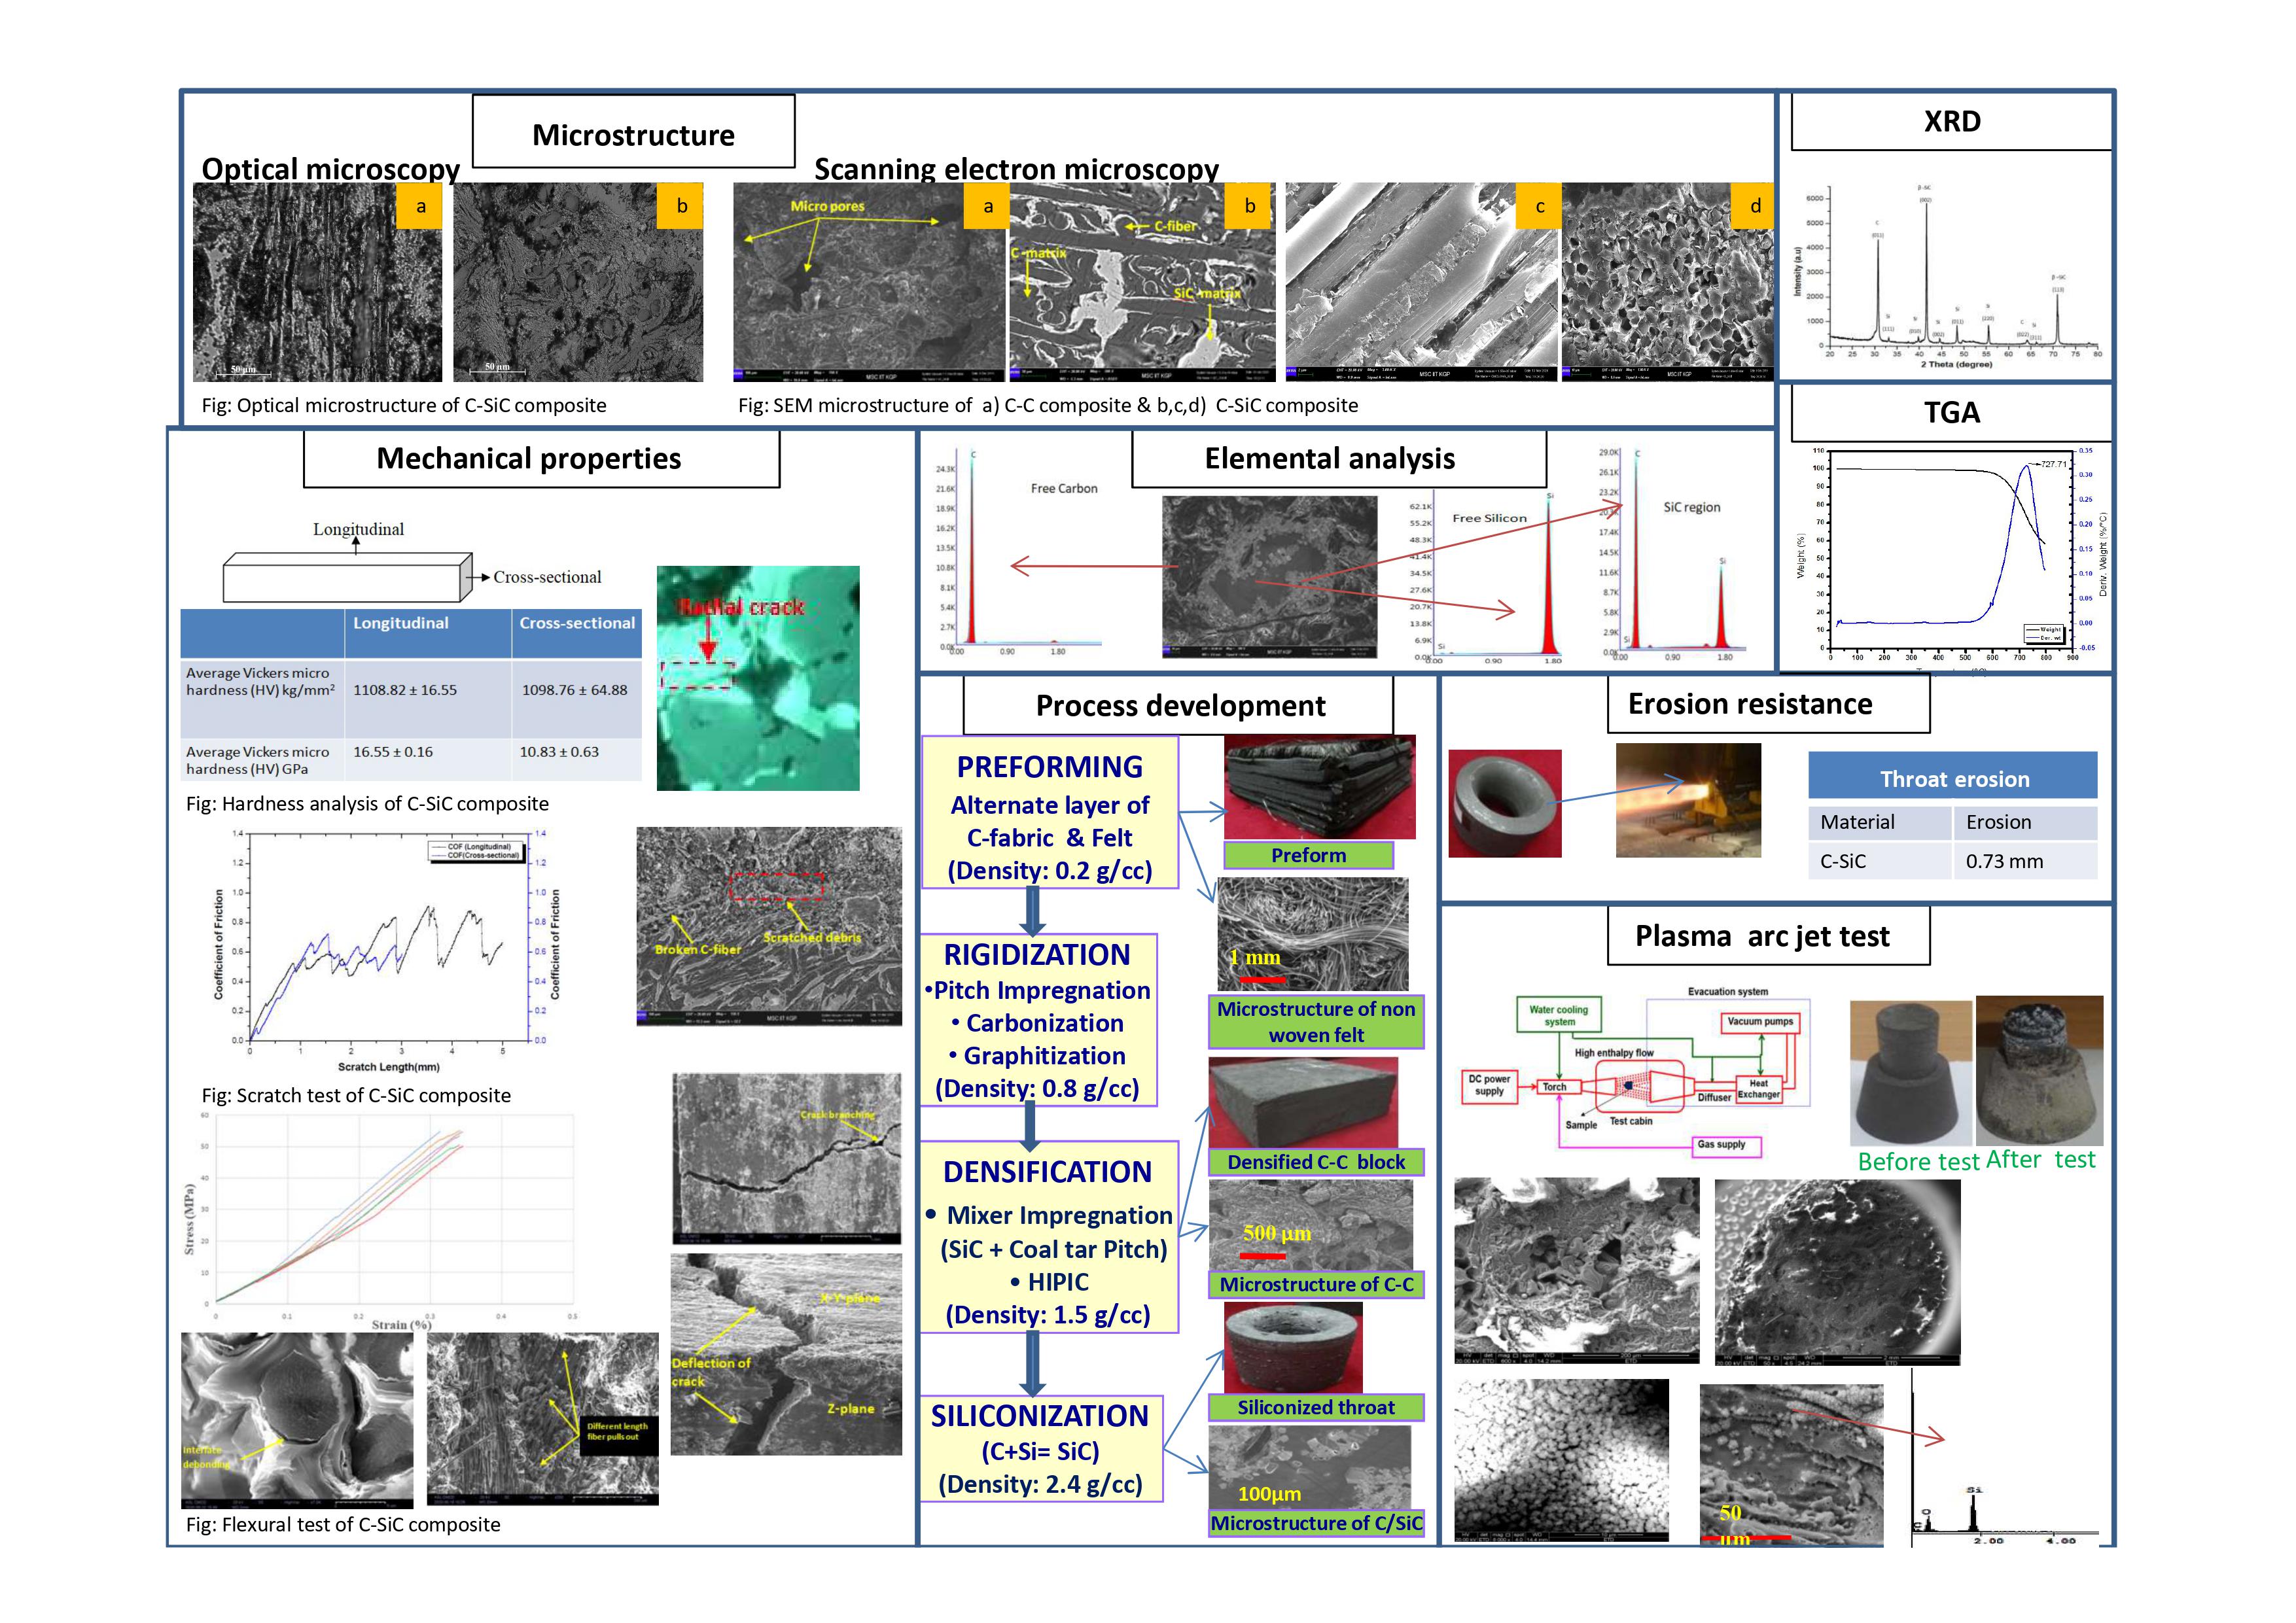Click the green Preform label
2296x1623 pixels.
point(1308,855)
